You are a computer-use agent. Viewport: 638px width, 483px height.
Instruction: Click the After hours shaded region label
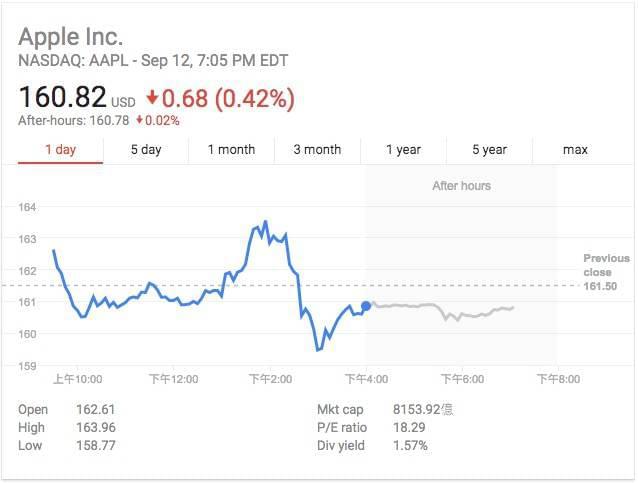pos(461,186)
